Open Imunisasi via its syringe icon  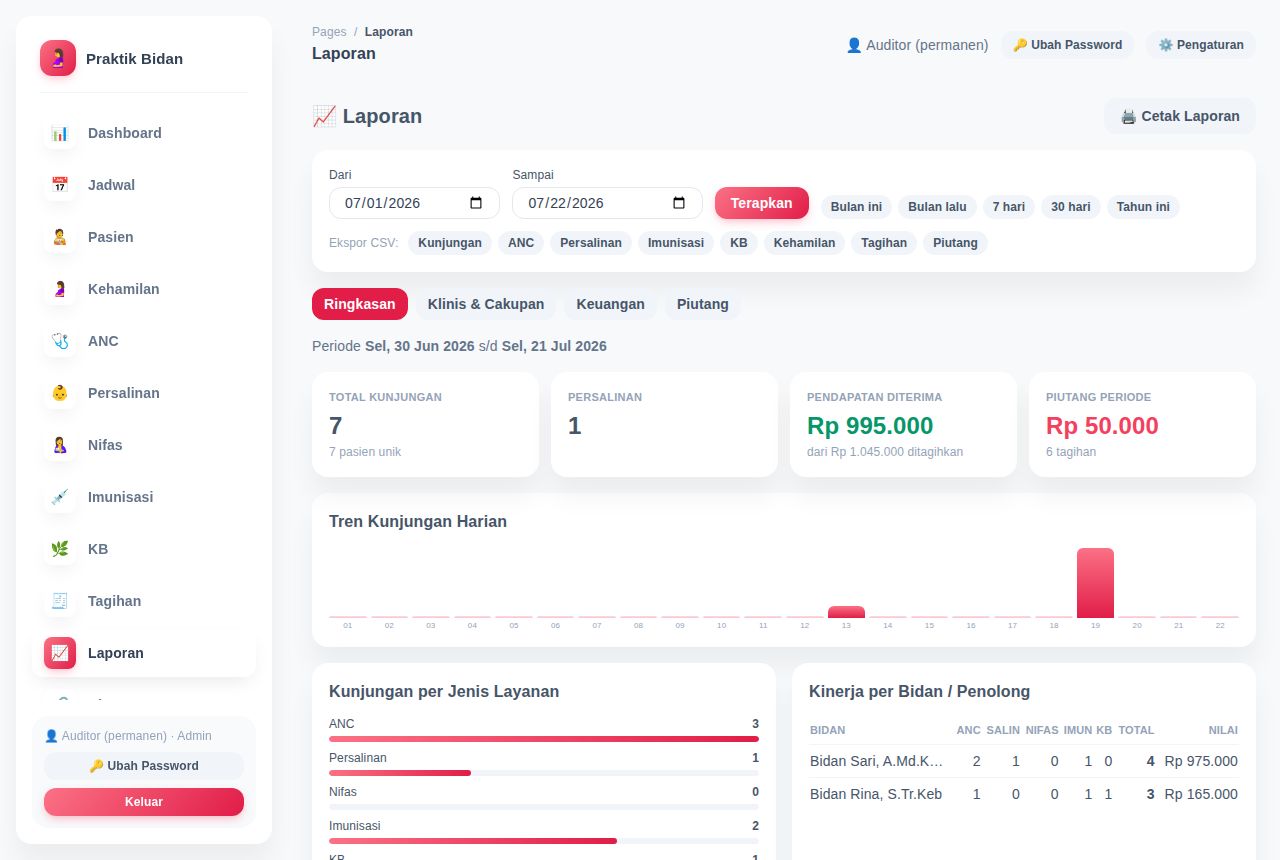pyautogui.click(x=60, y=497)
